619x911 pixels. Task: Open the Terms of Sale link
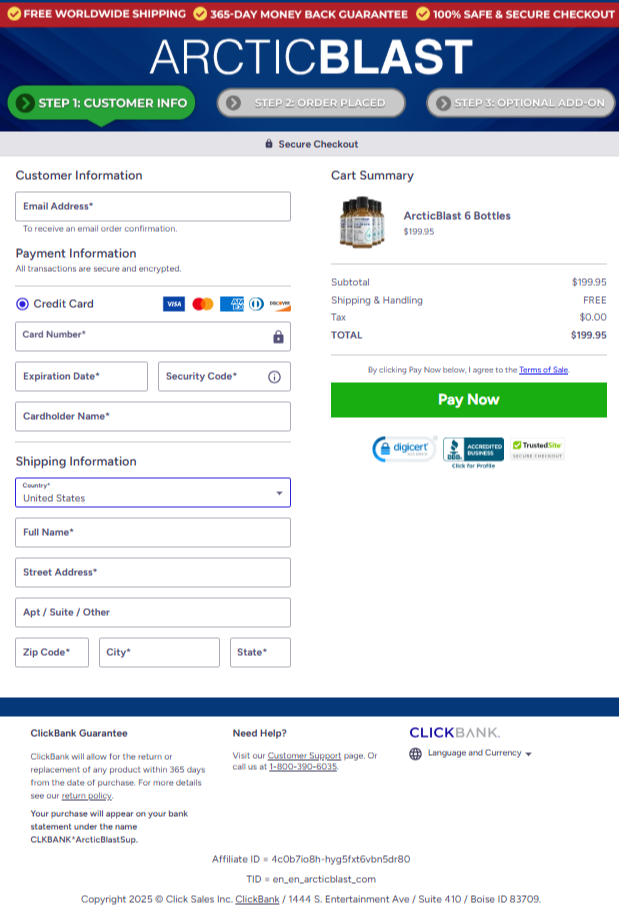coord(543,370)
